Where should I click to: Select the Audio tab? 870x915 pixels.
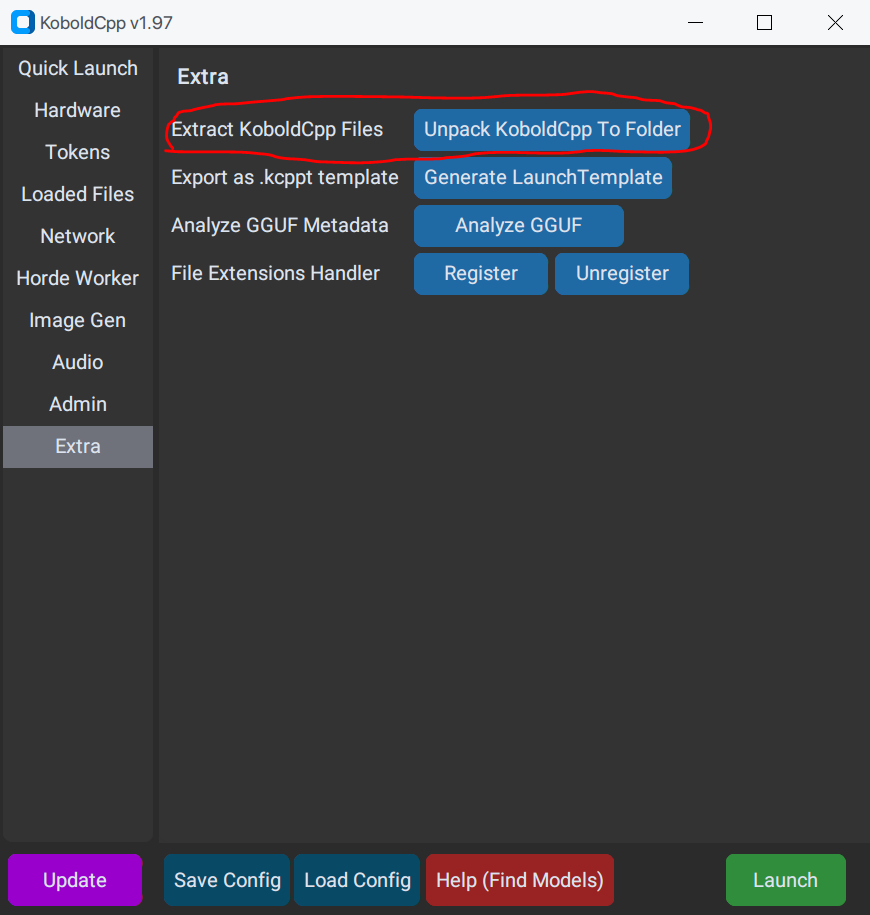(78, 362)
